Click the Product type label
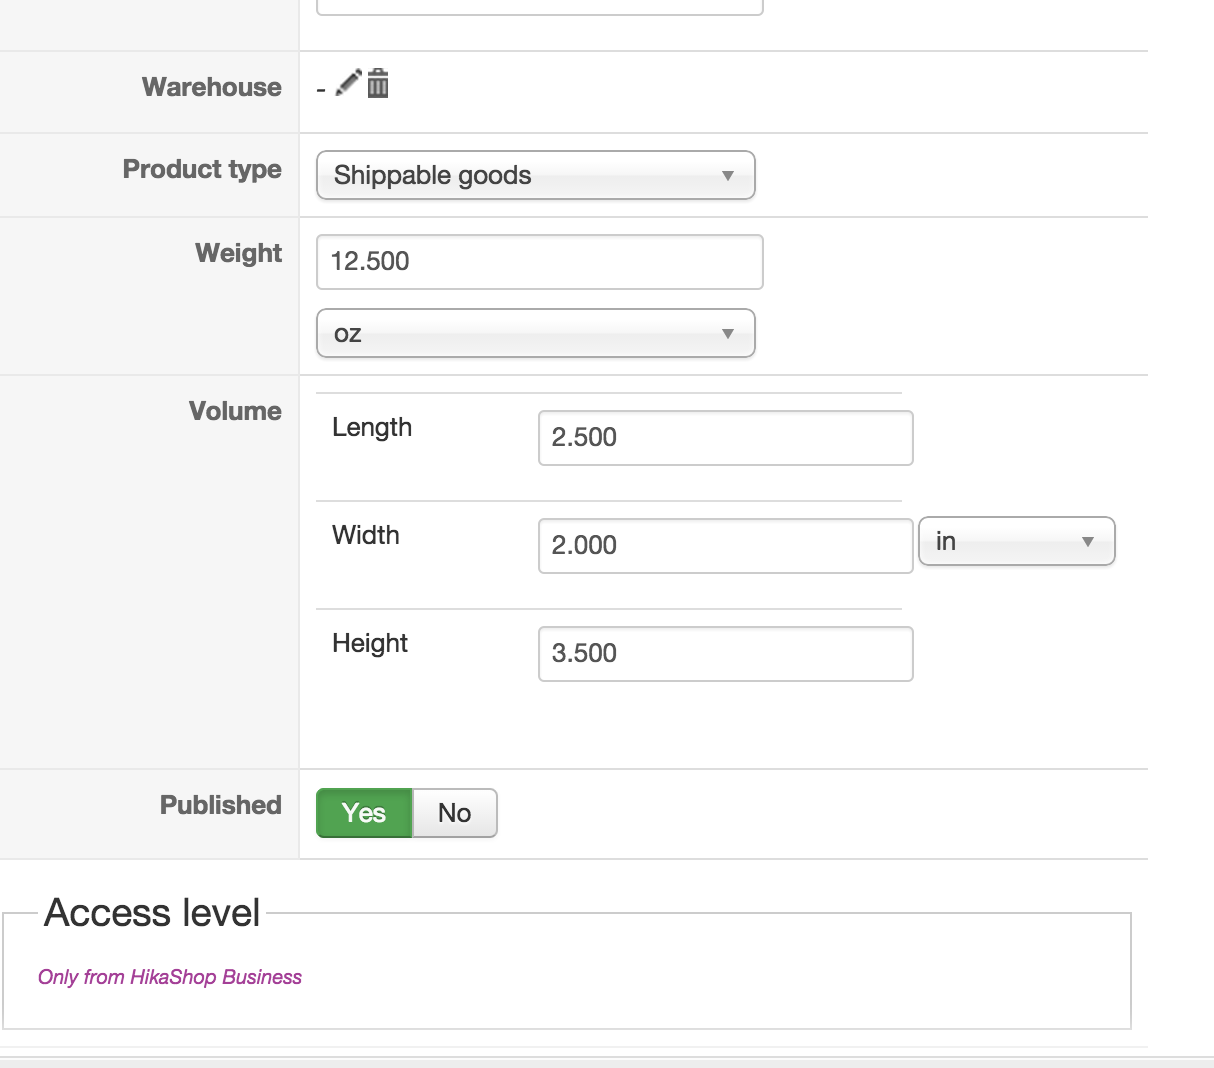1214x1068 pixels. click(202, 169)
